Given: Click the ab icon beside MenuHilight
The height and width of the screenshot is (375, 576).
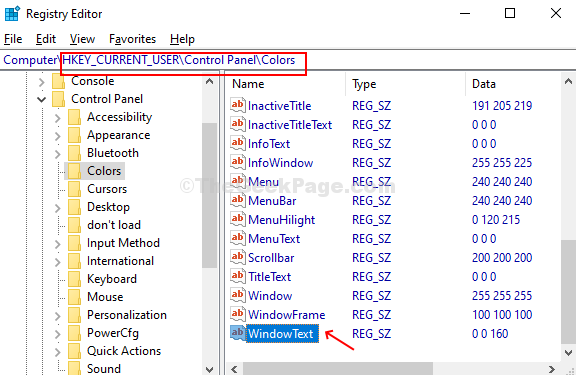Looking at the screenshot, I should (238, 219).
